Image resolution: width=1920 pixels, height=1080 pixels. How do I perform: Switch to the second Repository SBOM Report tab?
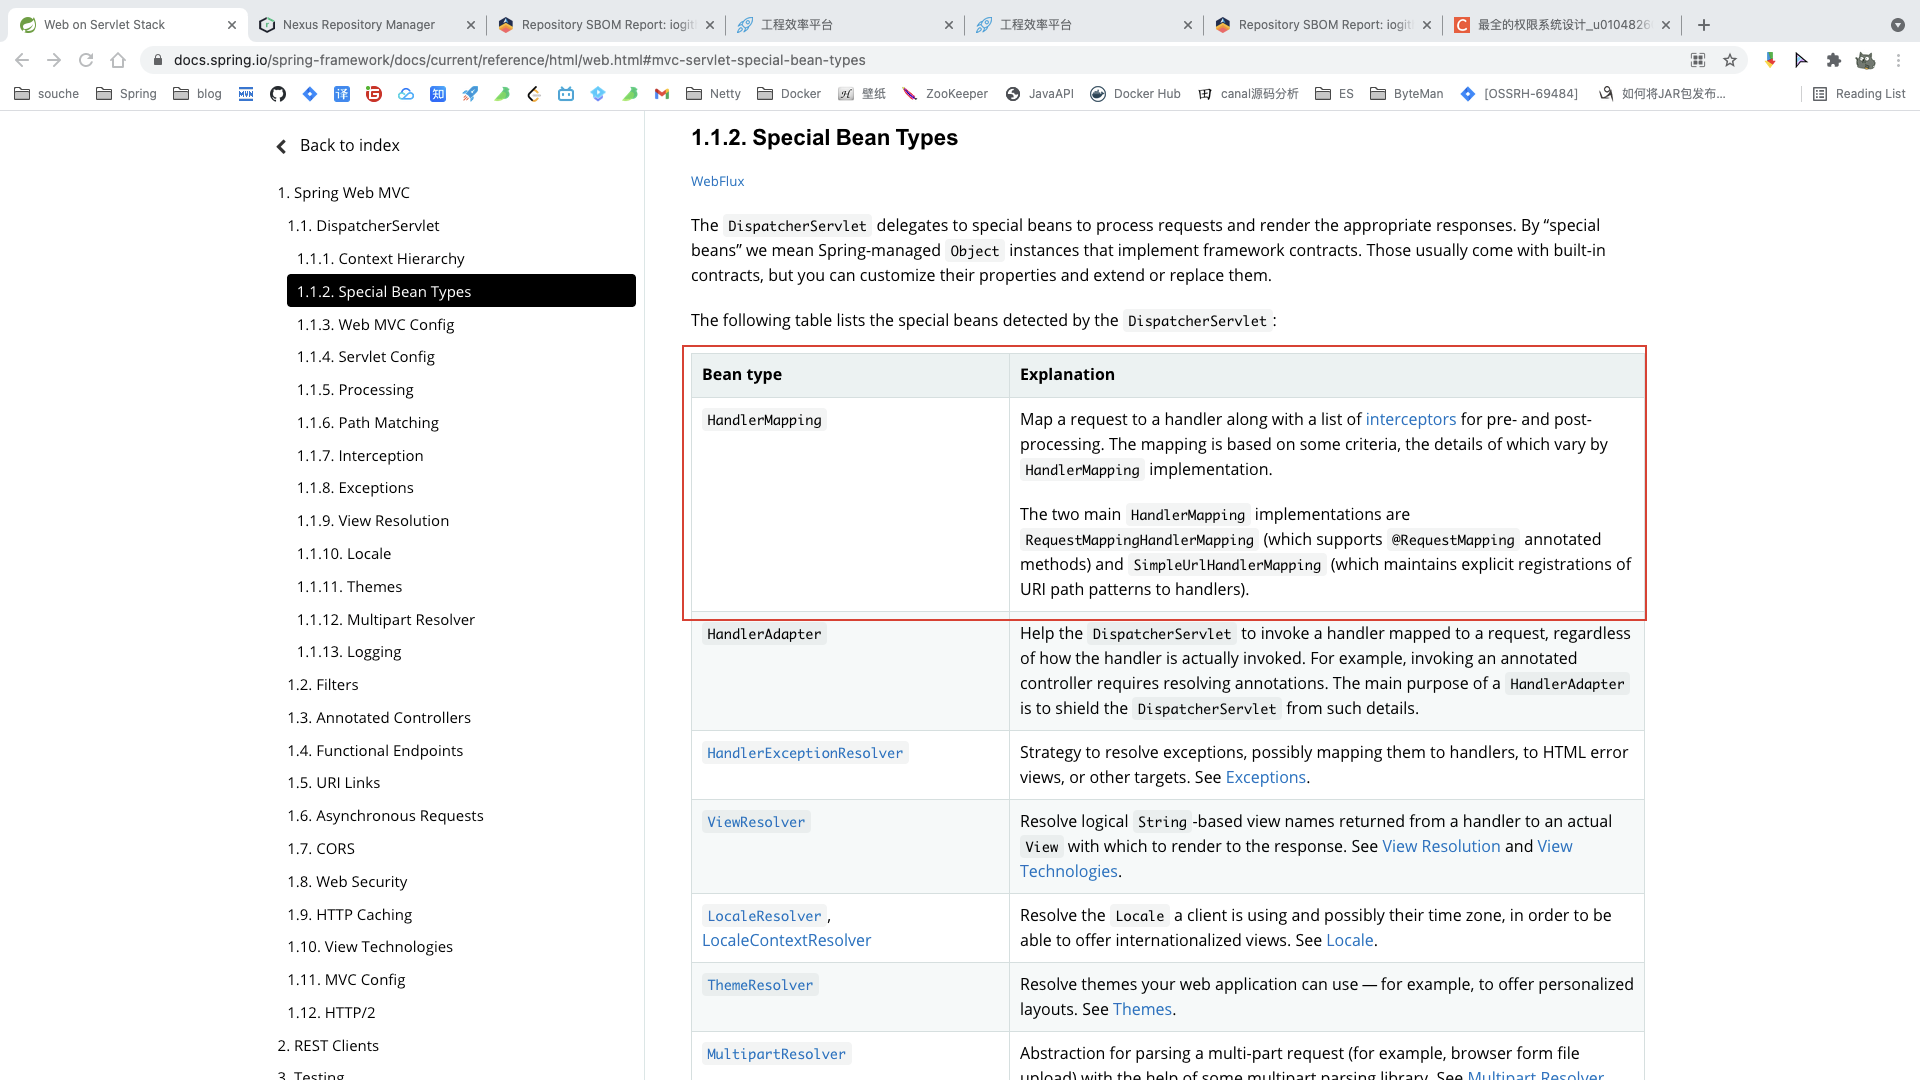point(1323,25)
